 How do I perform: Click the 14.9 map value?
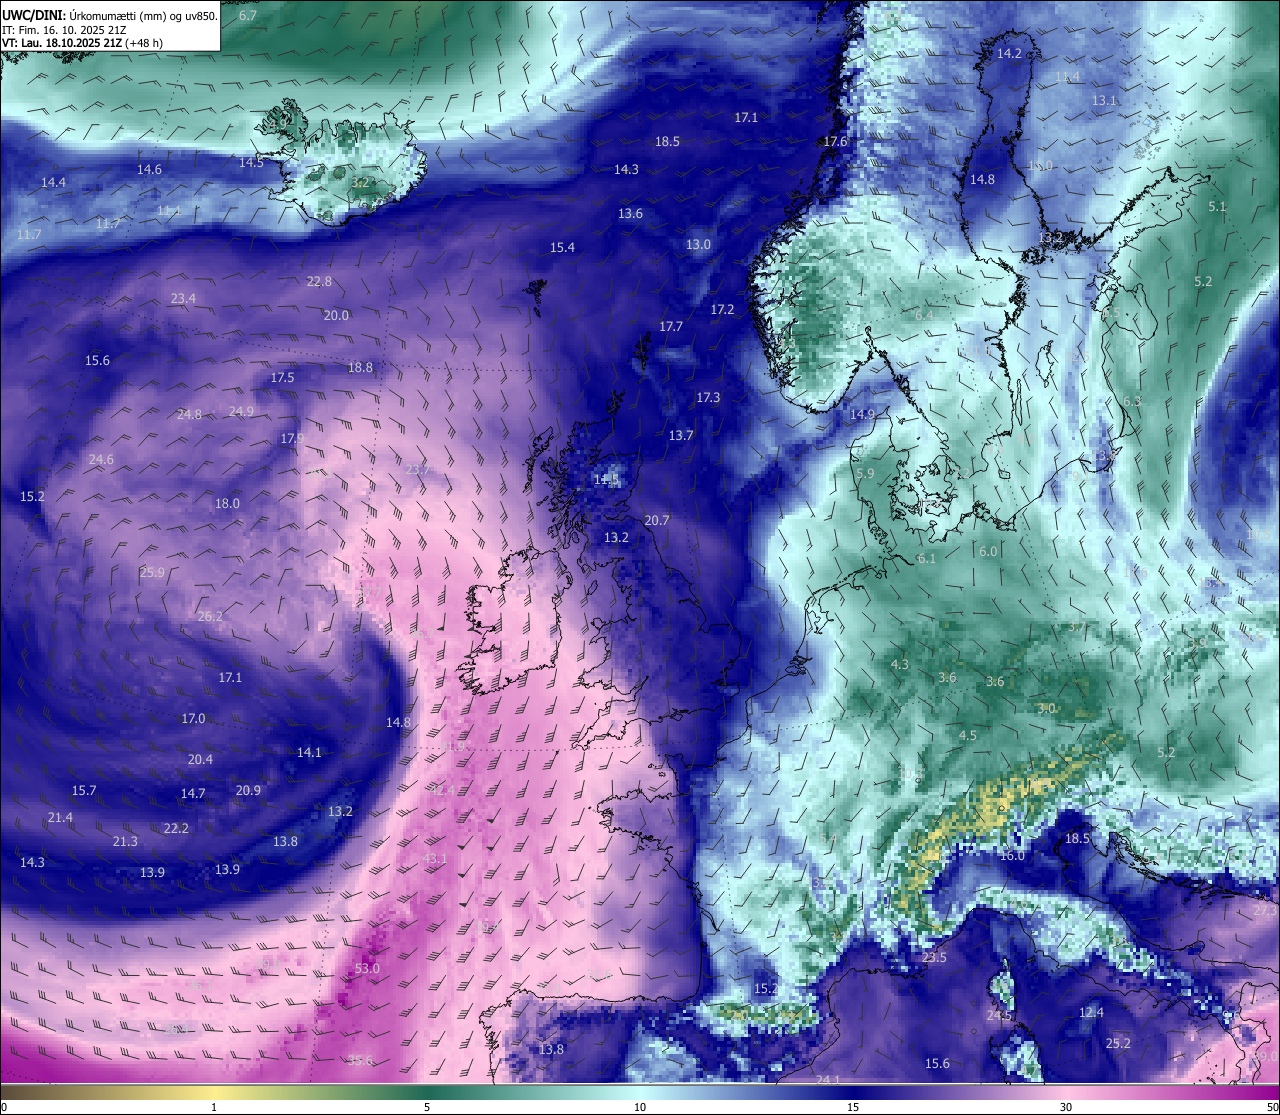pyautogui.click(x=862, y=414)
